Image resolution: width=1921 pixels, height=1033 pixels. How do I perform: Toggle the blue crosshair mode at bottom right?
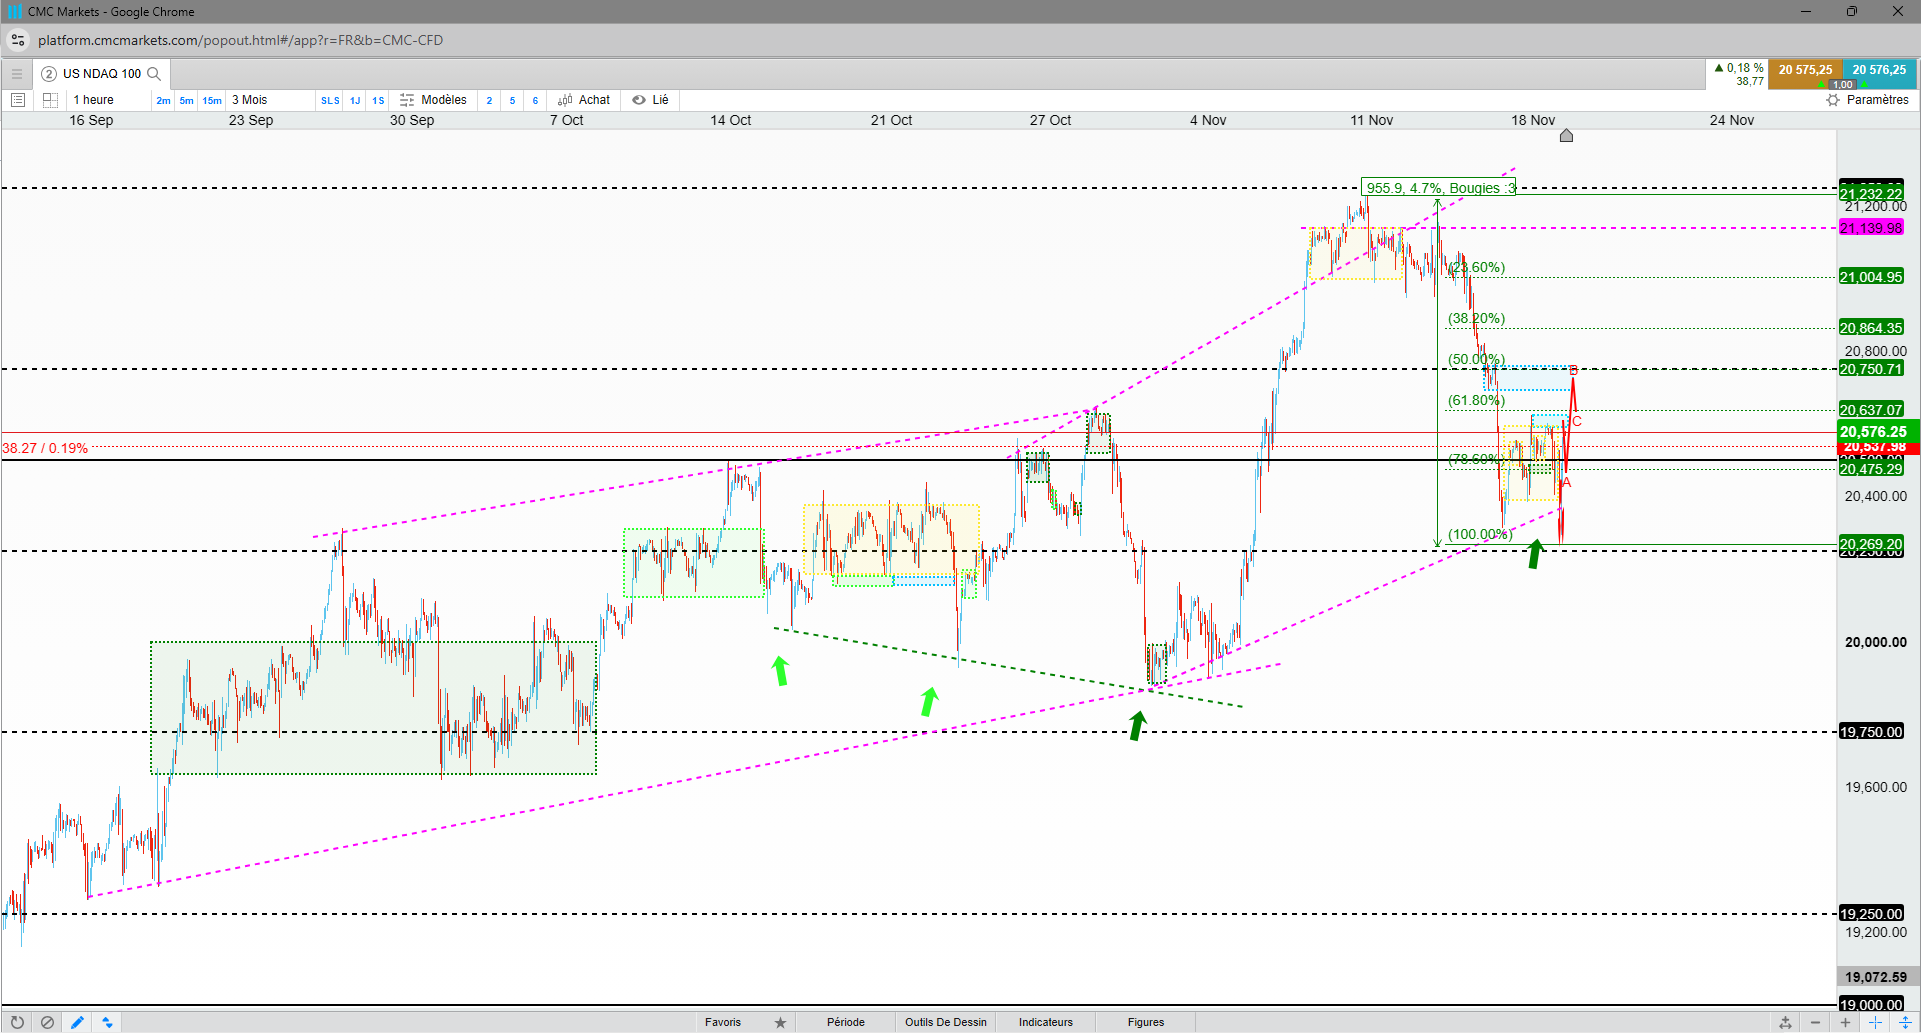click(x=1875, y=1022)
